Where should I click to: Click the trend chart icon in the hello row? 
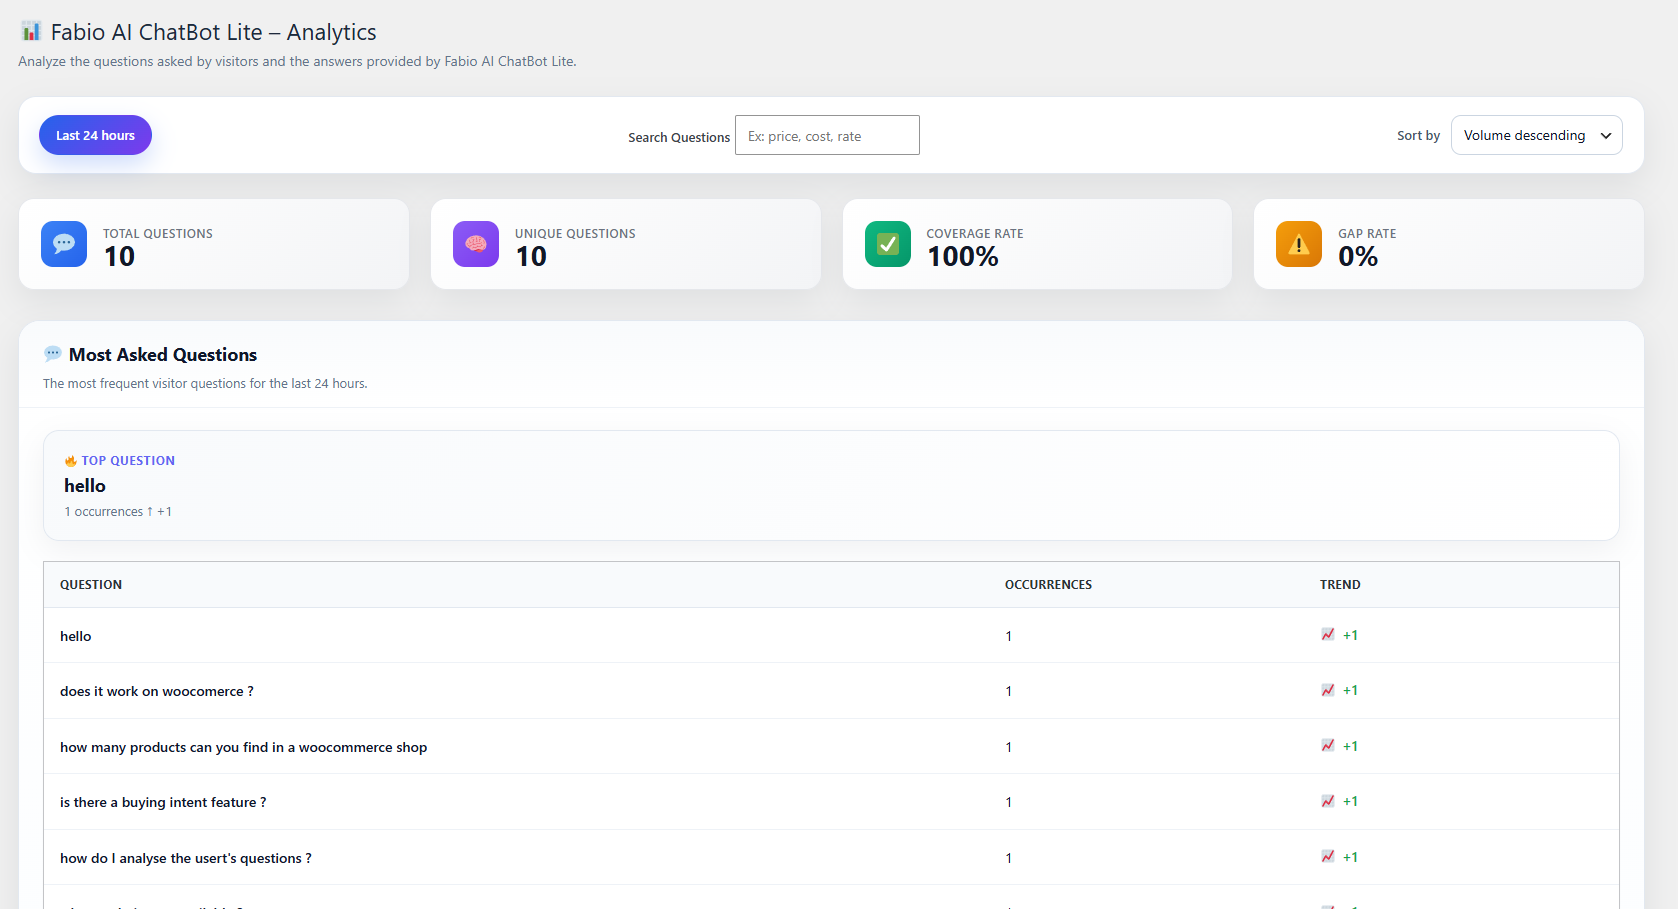click(1328, 635)
